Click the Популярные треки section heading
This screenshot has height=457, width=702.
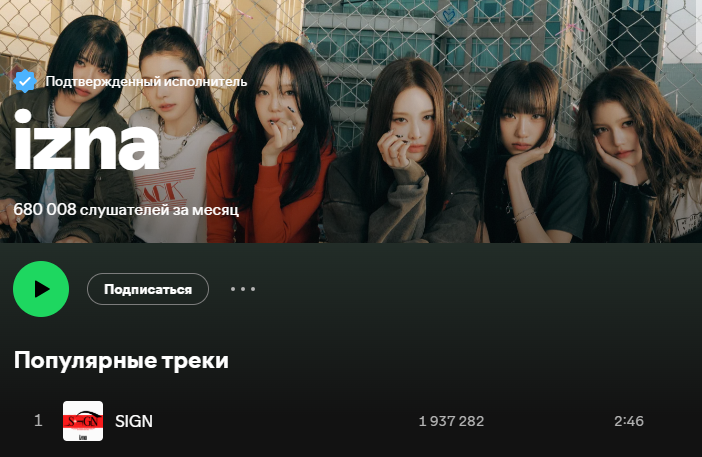pyautogui.click(x=121, y=360)
